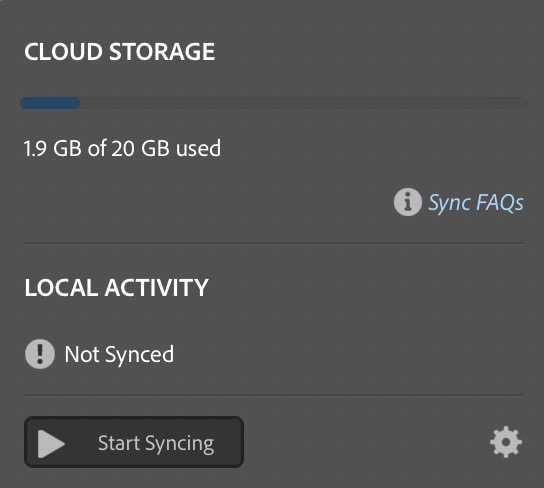Image resolution: width=544 pixels, height=488 pixels.
Task: Click the 1.9 GB of 20 GB used text
Action: [122, 148]
